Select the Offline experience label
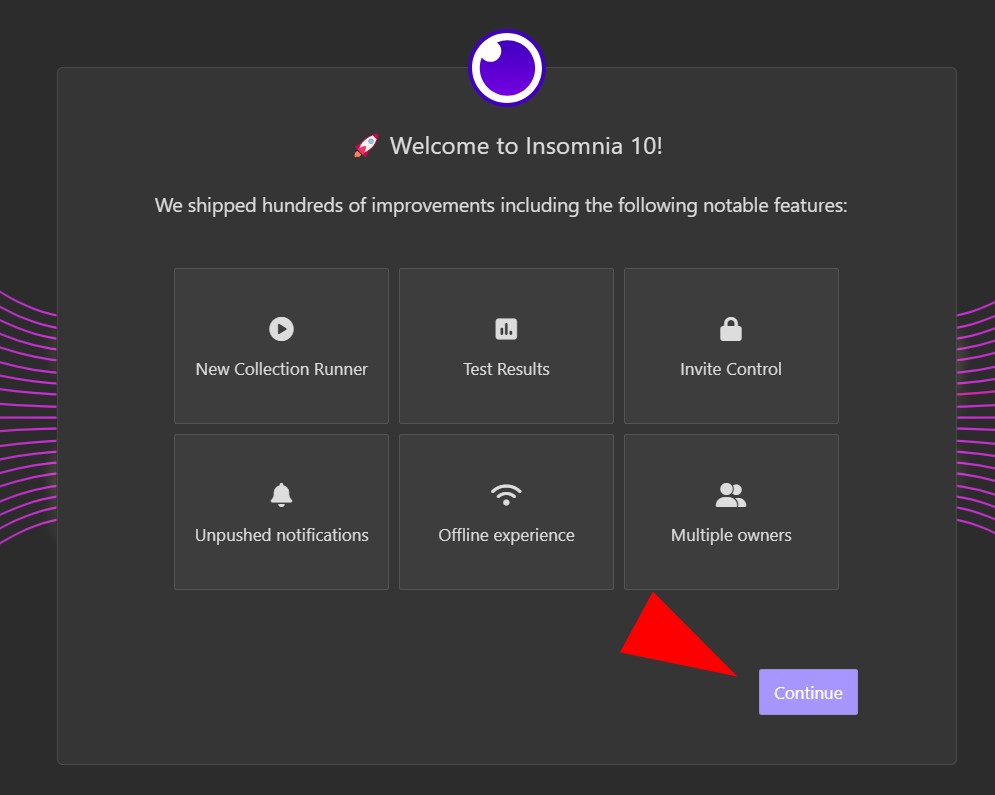995x795 pixels. (x=506, y=535)
